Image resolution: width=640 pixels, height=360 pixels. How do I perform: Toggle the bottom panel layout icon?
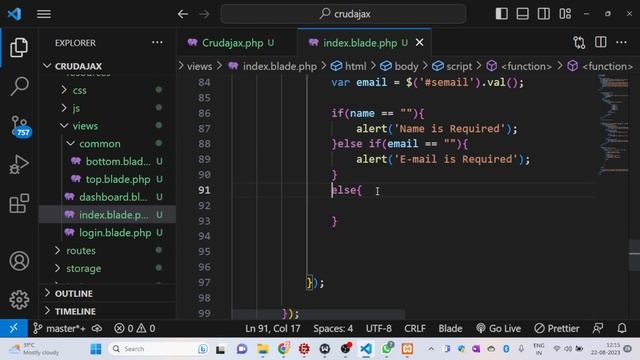[522, 14]
